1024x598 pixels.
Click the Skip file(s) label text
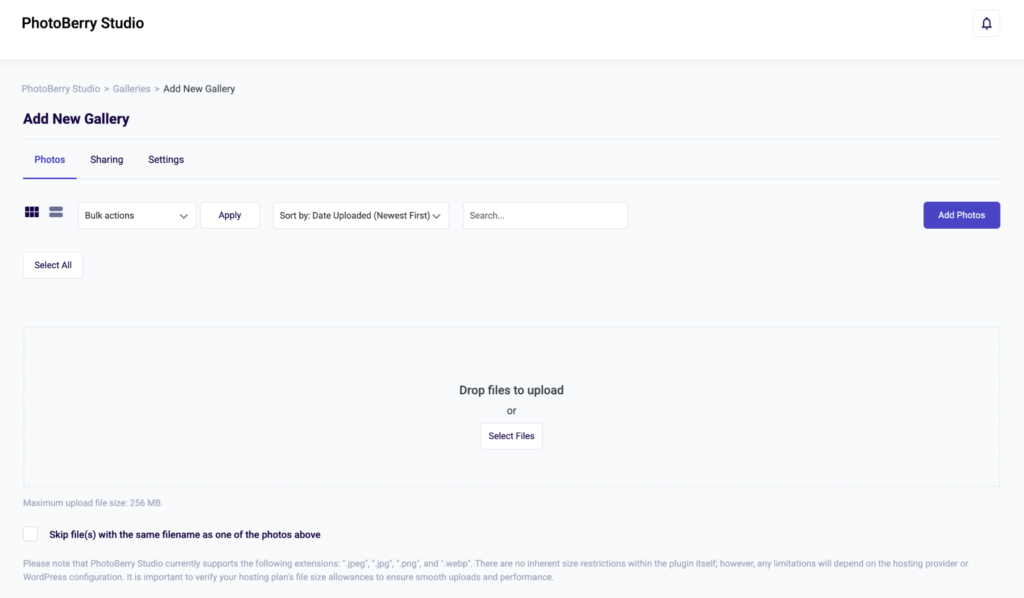point(185,535)
